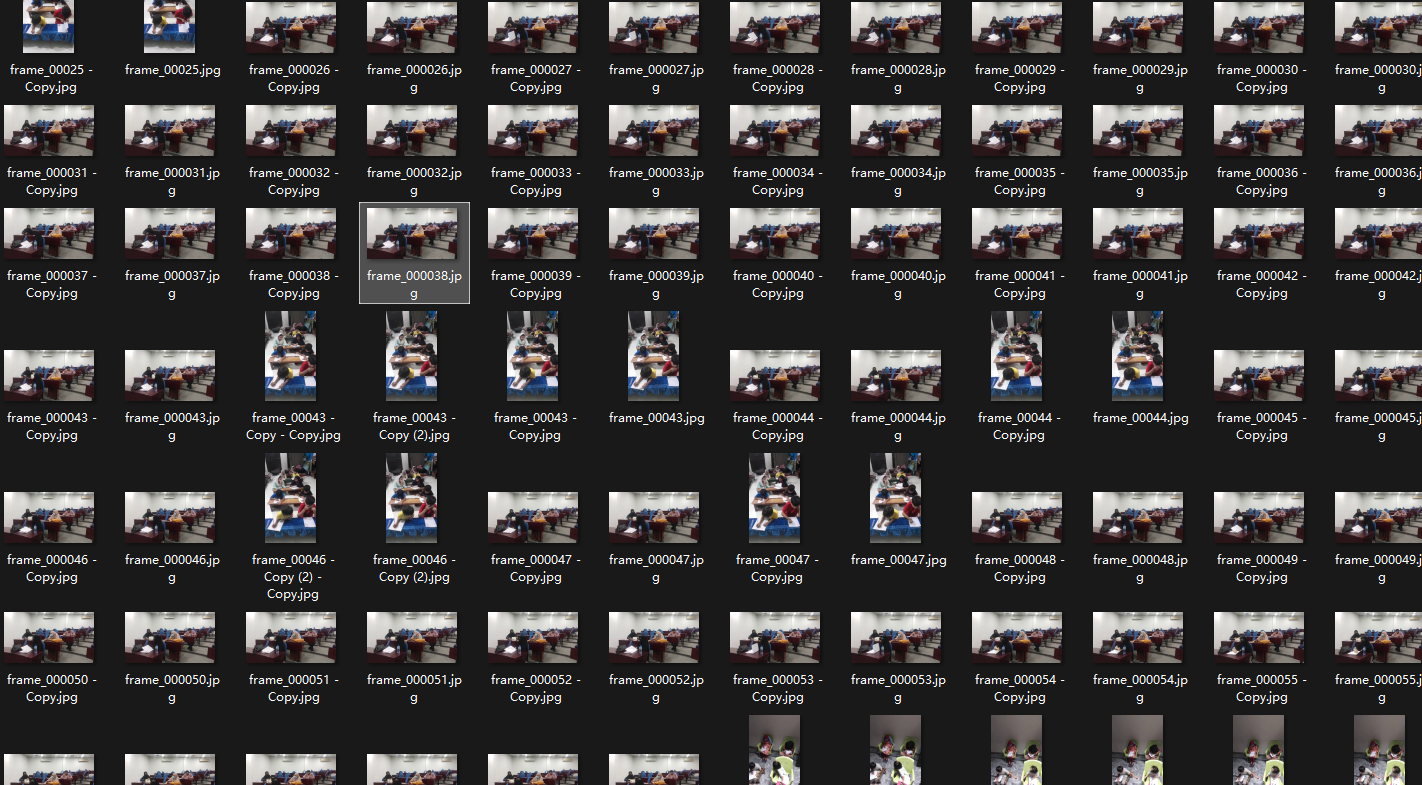This screenshot has height=785, width=1422.
Task: Click the file name frame_000050.jpg
Action: 172,689
